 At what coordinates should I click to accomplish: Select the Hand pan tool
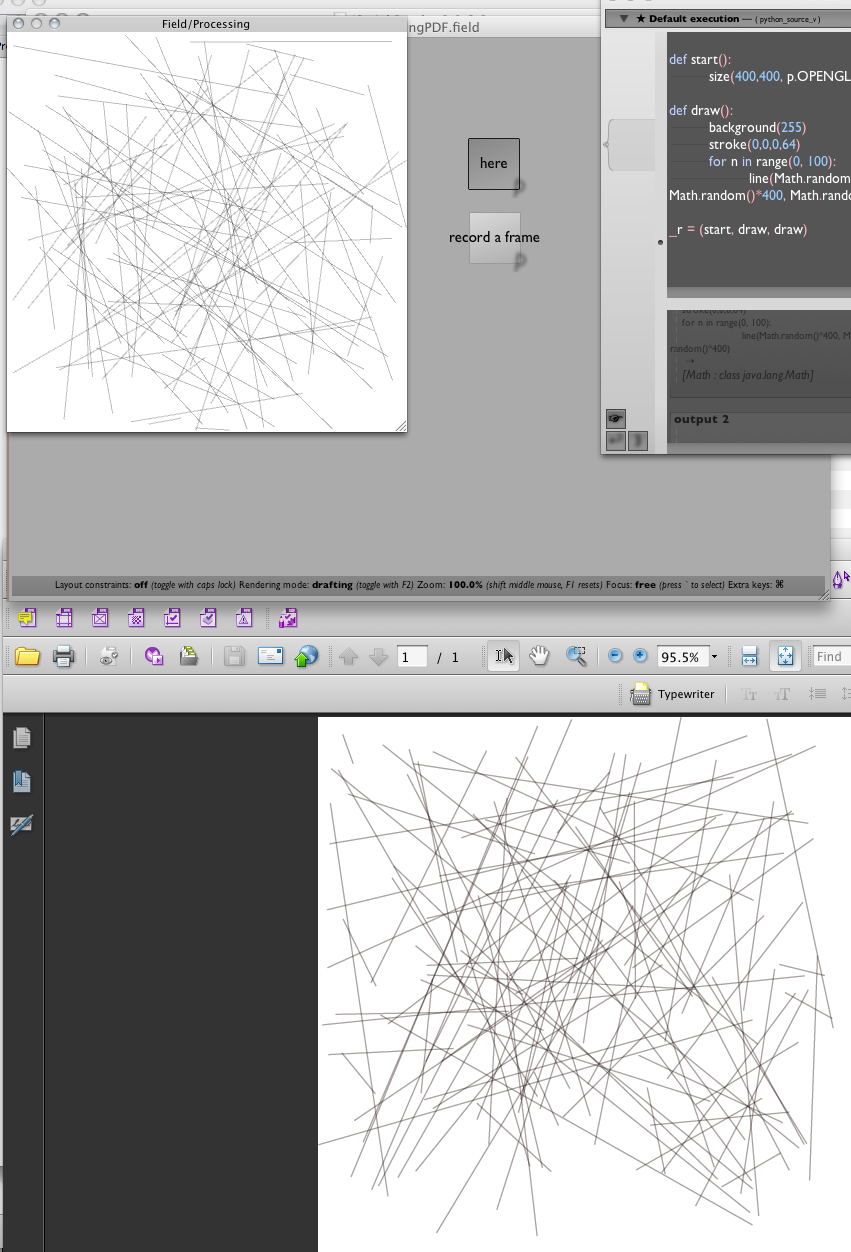[539, 656]
